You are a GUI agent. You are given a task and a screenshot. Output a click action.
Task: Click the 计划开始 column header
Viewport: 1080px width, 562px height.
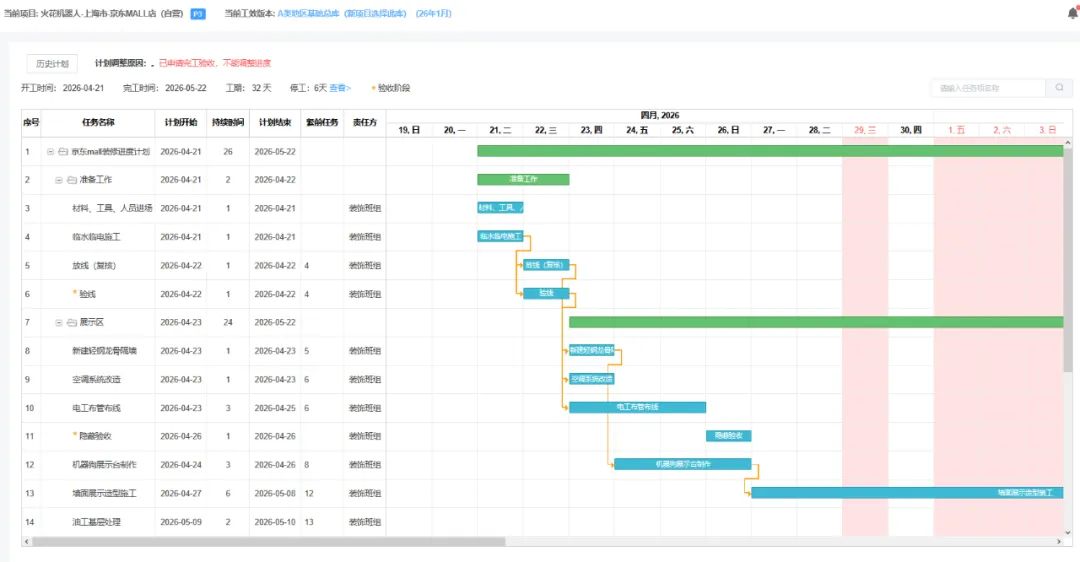(x=180, y=123)
